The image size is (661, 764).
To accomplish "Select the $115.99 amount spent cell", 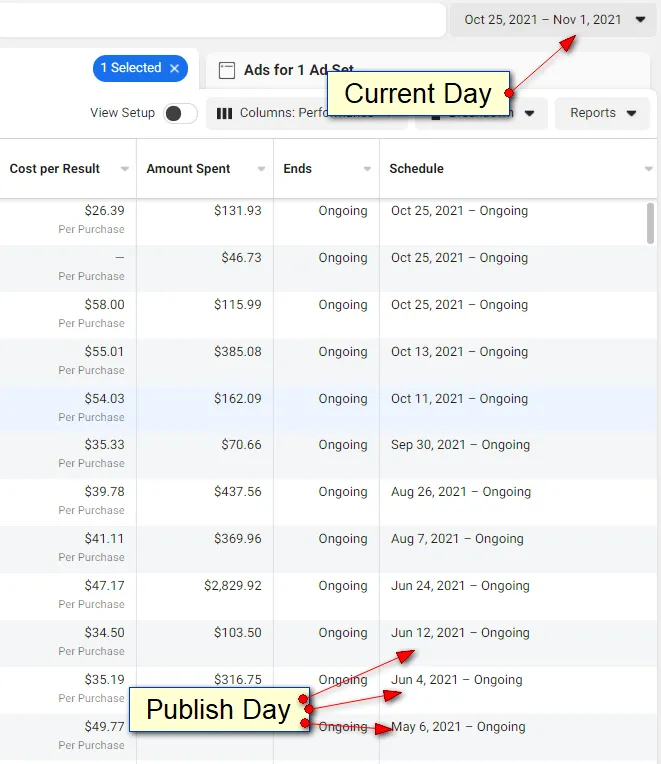I will click(238, 305).
